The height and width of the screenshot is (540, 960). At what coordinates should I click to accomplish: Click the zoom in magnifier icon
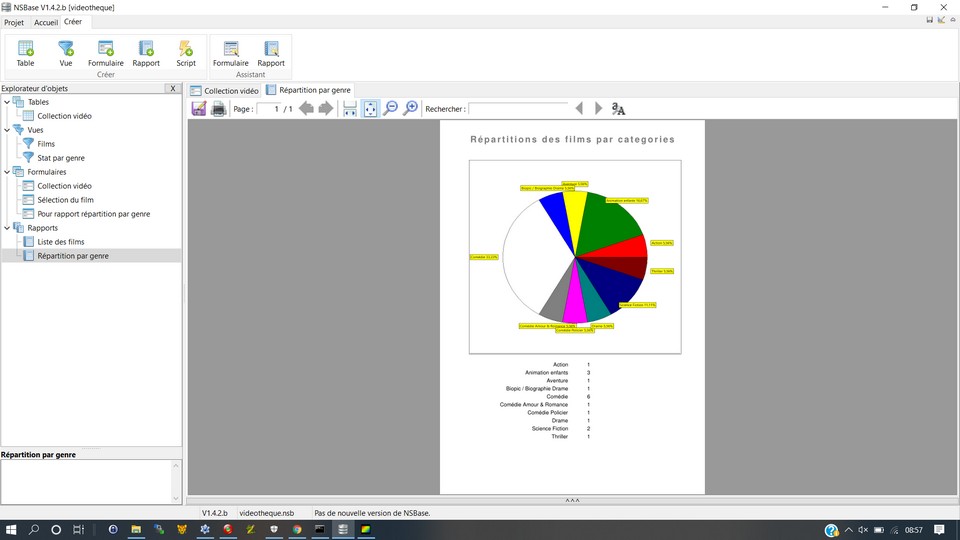tap(410, 108)
